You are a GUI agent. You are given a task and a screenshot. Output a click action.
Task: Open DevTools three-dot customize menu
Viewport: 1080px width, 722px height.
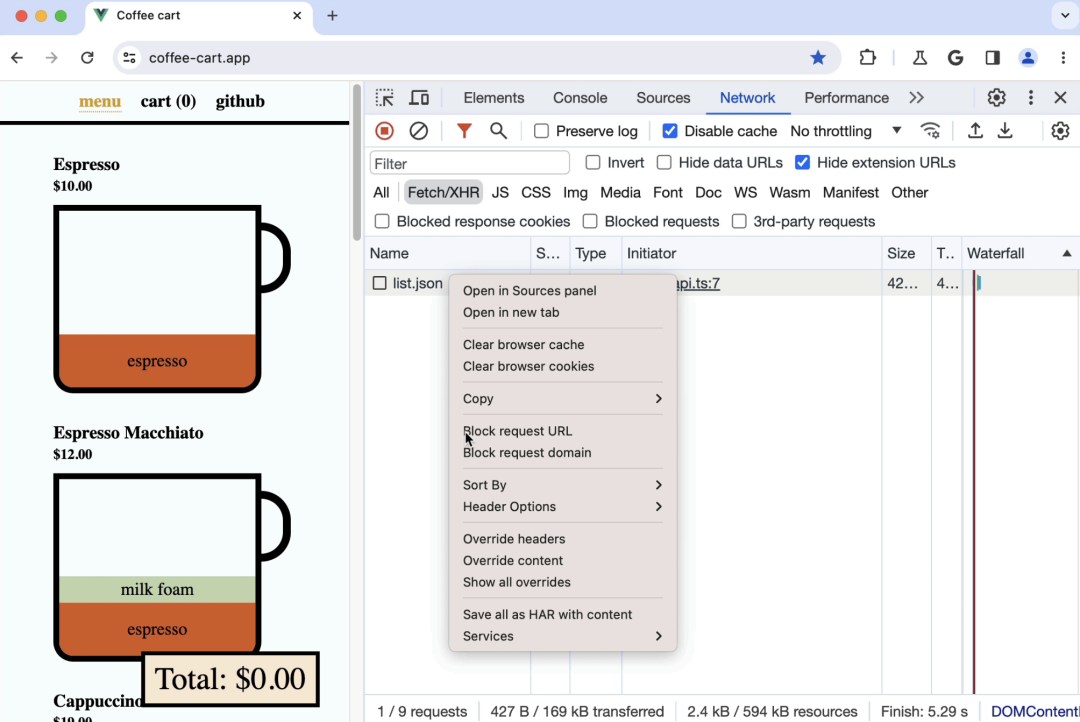click(1030, 98)
